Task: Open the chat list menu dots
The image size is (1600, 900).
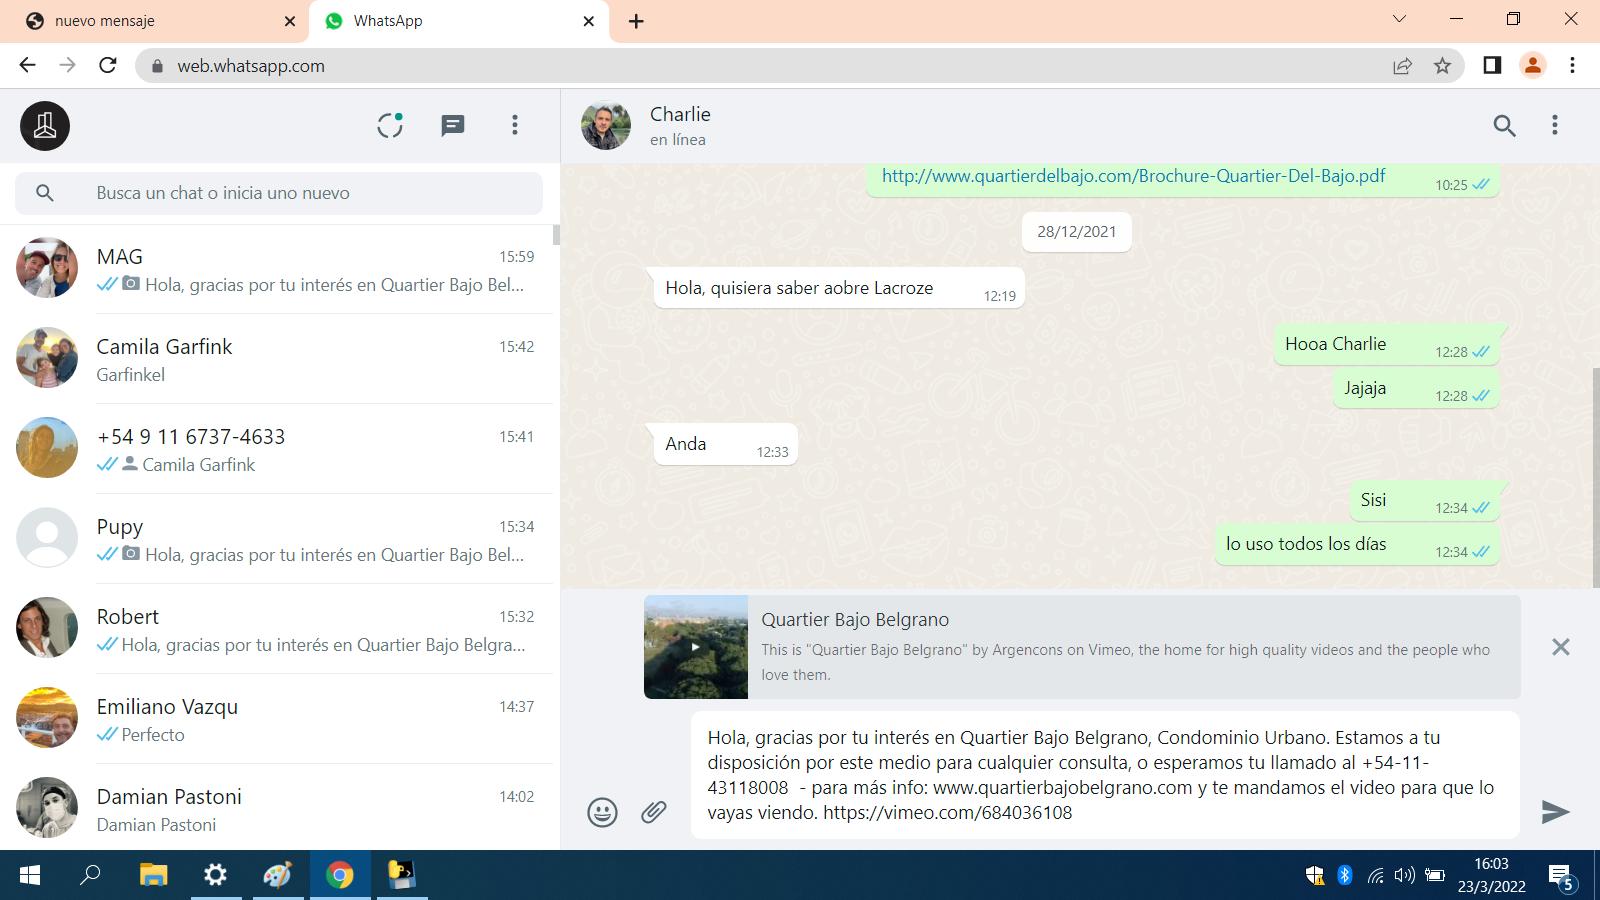Action: pyautogui.click(x=515, y=125)
